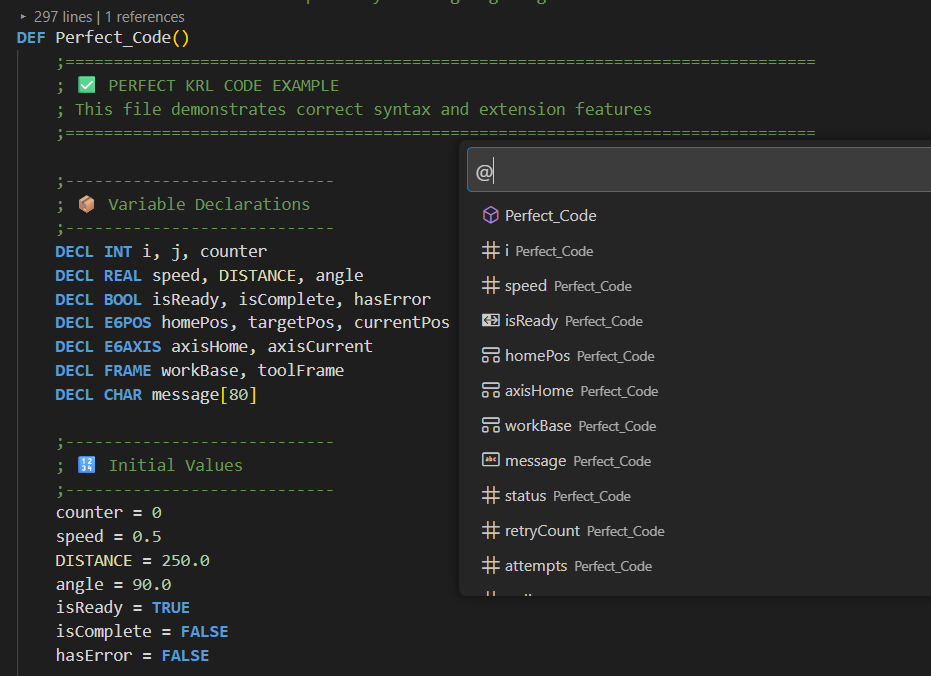Click the CHAR type keyword
The image size is (931, 676).
[x=122, y=394]
